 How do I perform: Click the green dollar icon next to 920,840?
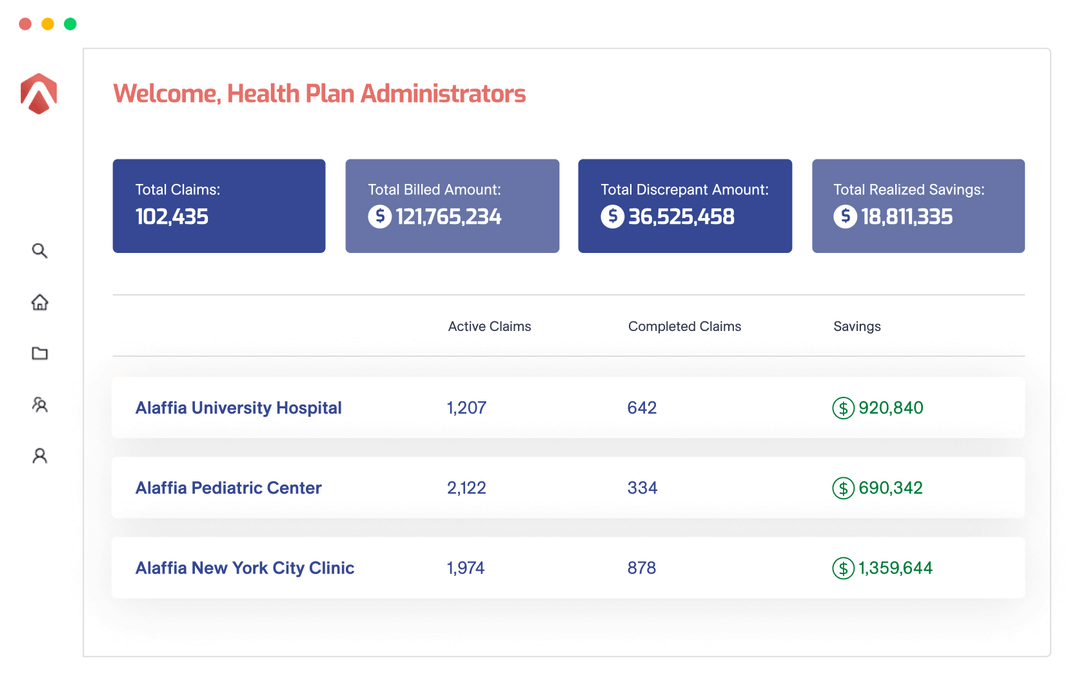coord(843,408)
